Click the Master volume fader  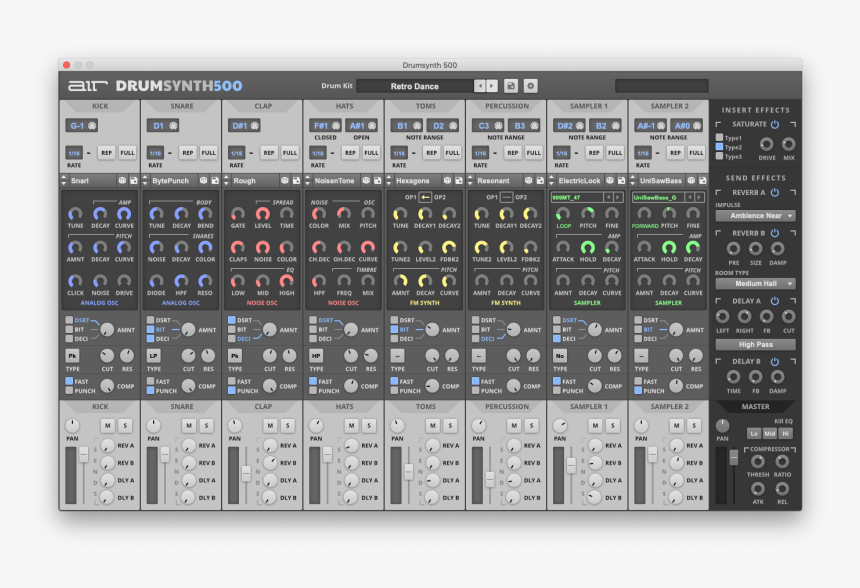click(733, 457)
